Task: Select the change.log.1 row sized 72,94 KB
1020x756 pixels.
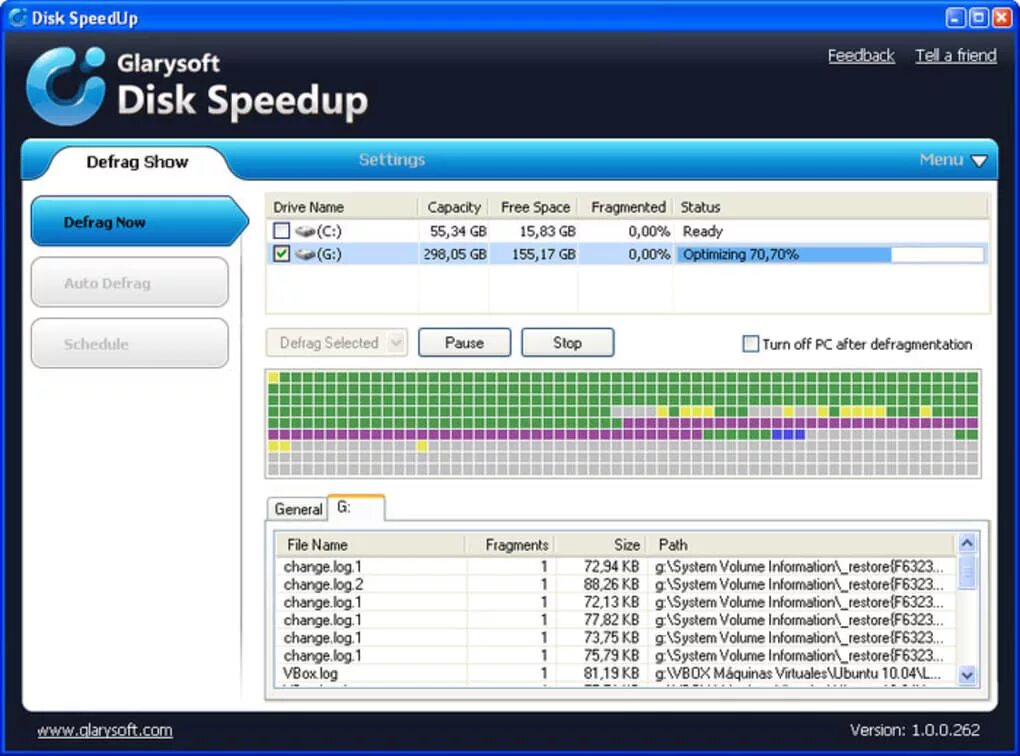Action: point(615,567)
